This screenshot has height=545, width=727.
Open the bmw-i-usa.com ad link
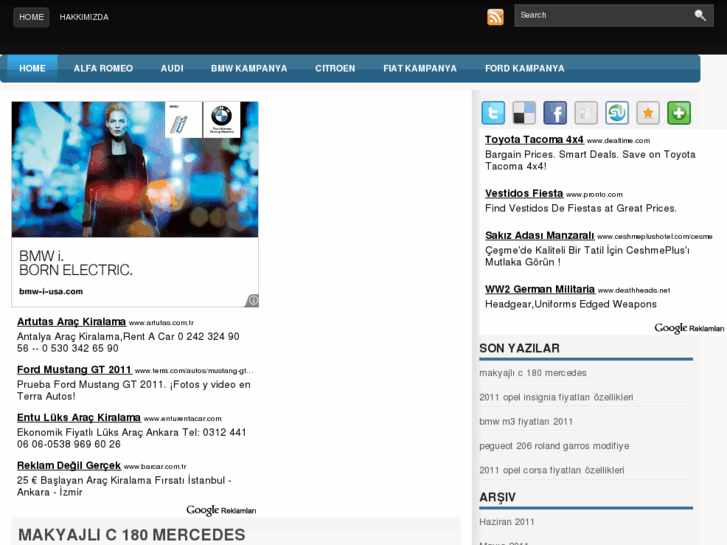[51, 291]
